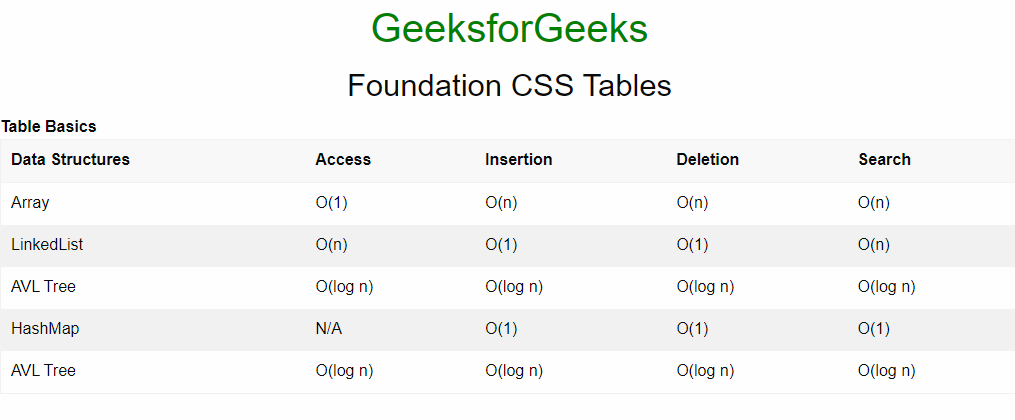
Task: Click the N/A cell in HashMap row
Action: point(329,328)
